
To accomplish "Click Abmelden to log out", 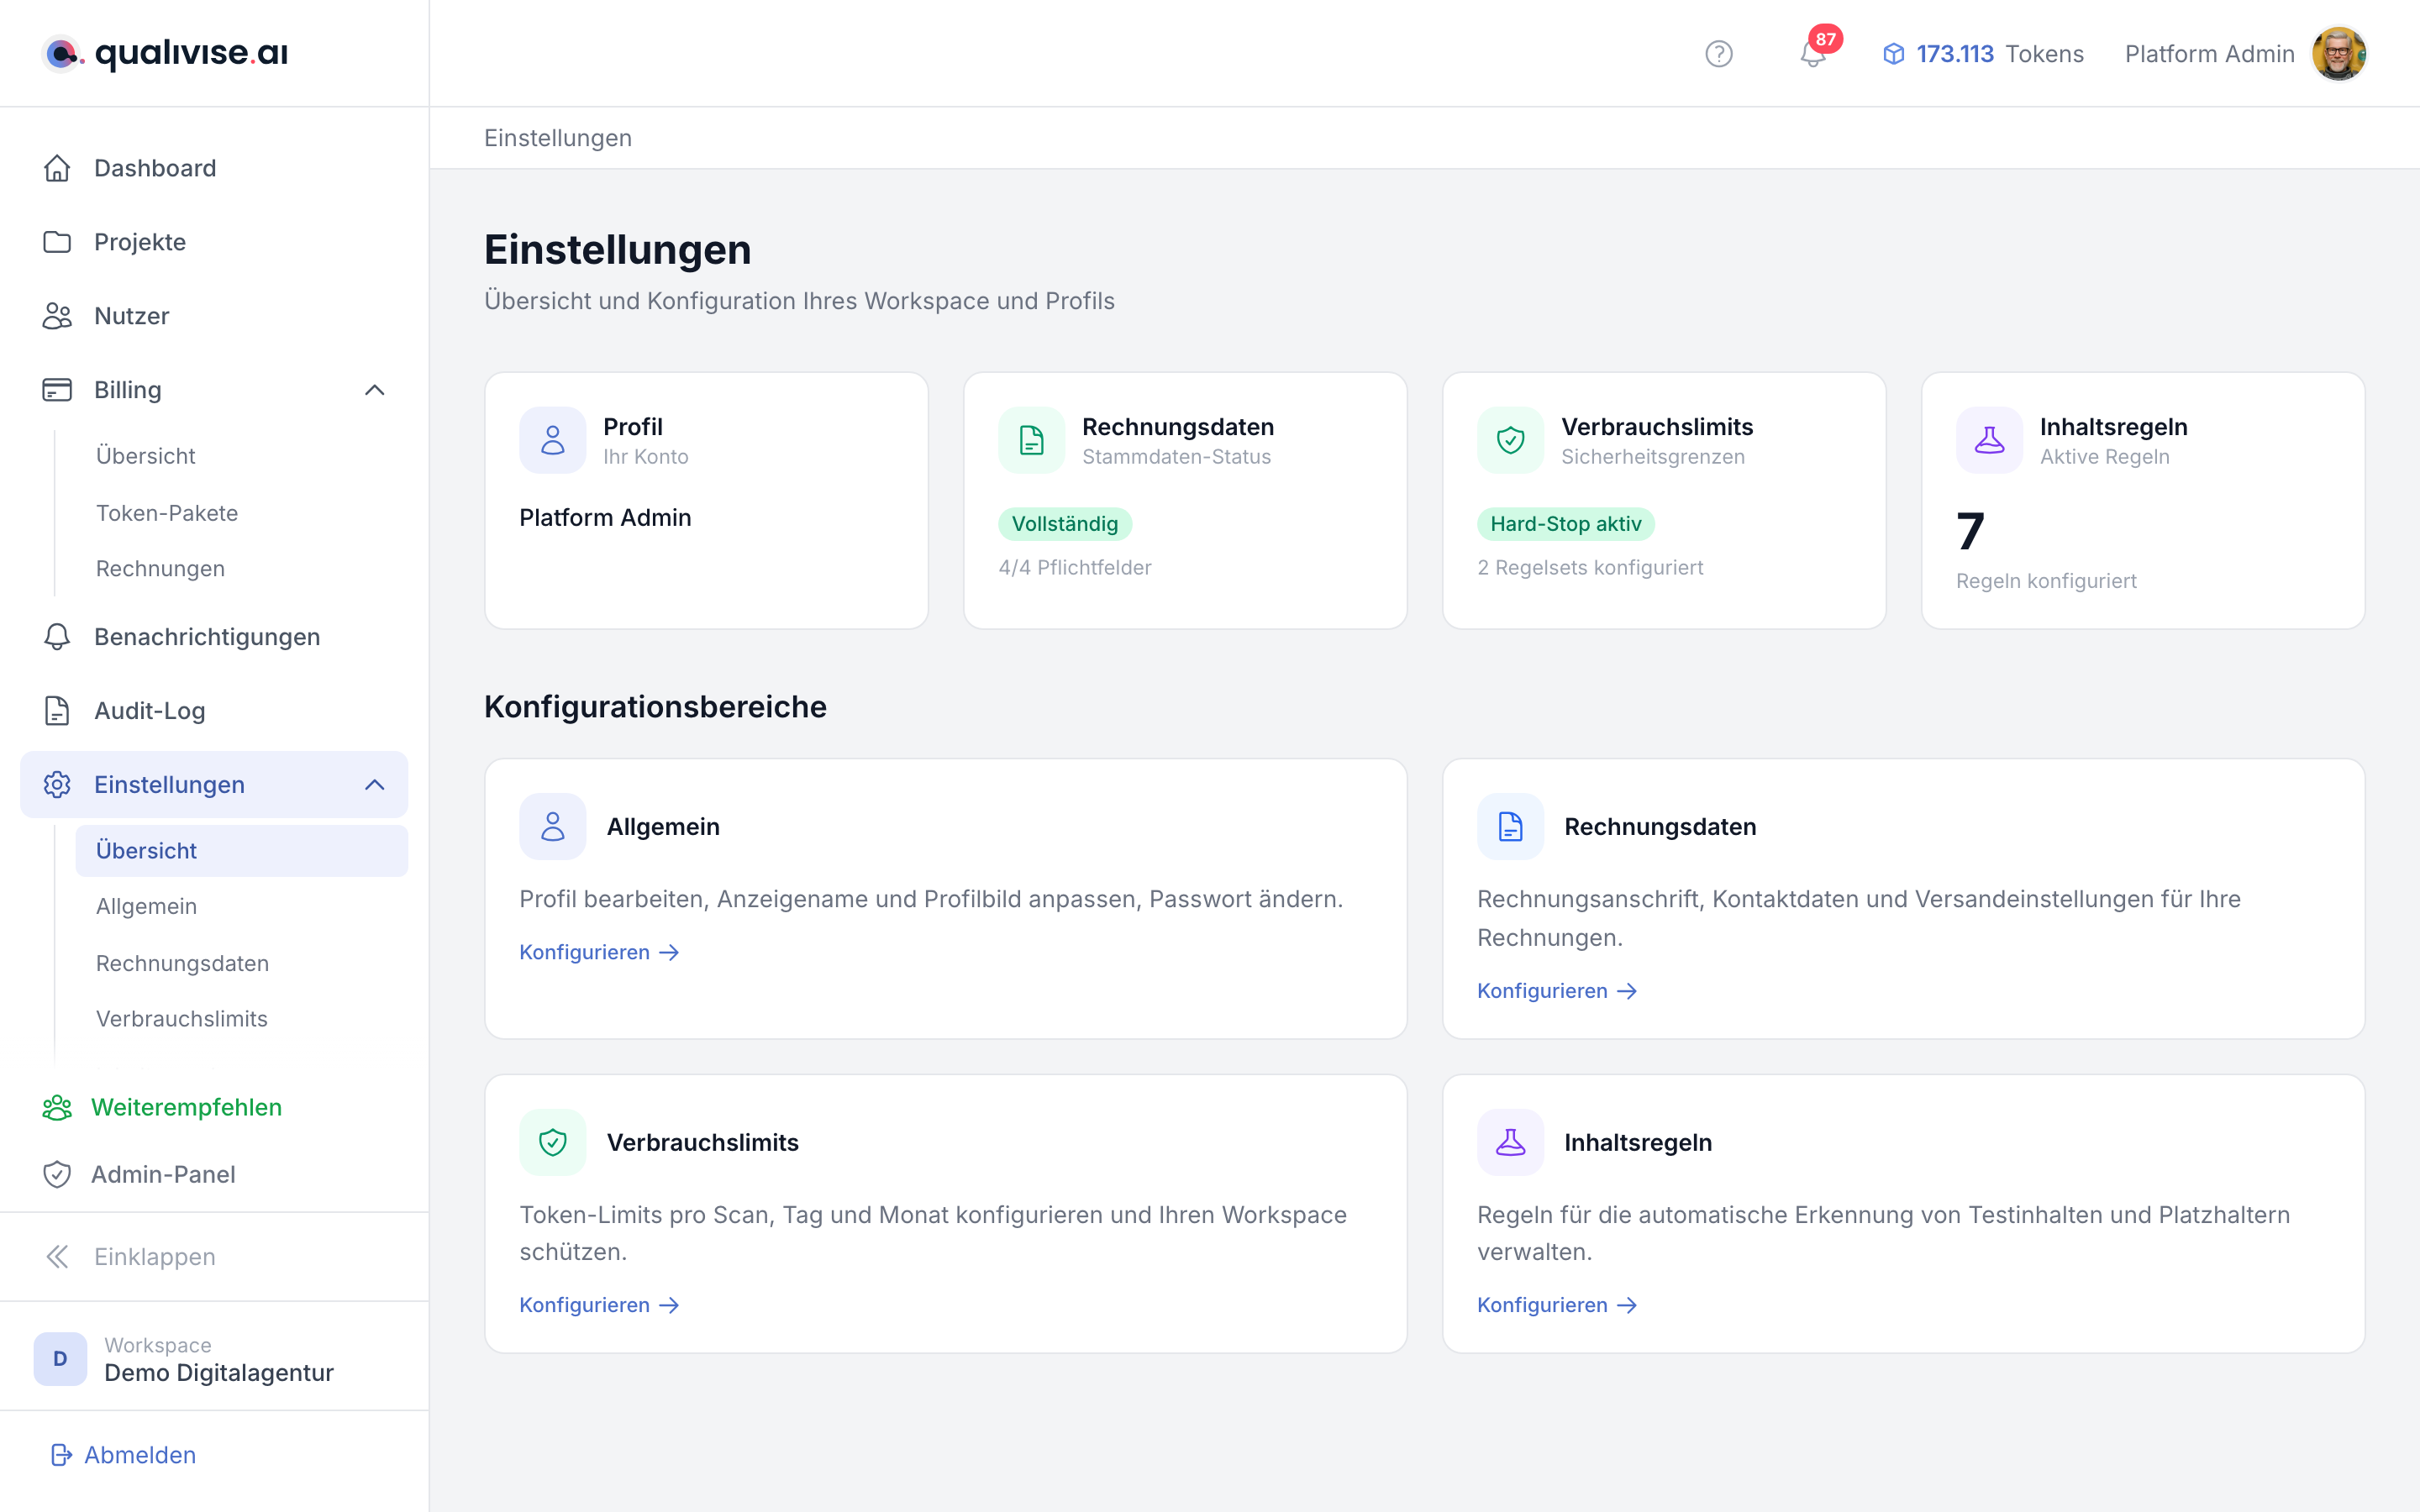I will 123,1455.
